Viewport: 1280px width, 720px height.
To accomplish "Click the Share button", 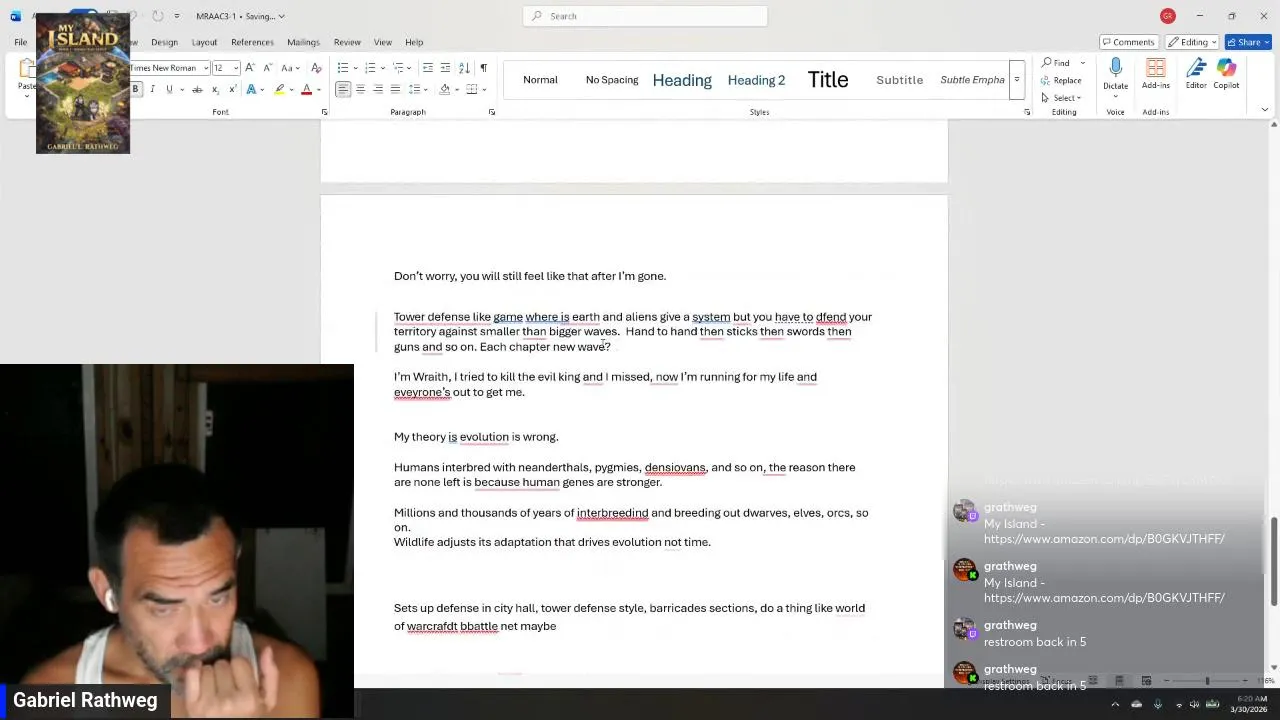I will (1250, 42).
